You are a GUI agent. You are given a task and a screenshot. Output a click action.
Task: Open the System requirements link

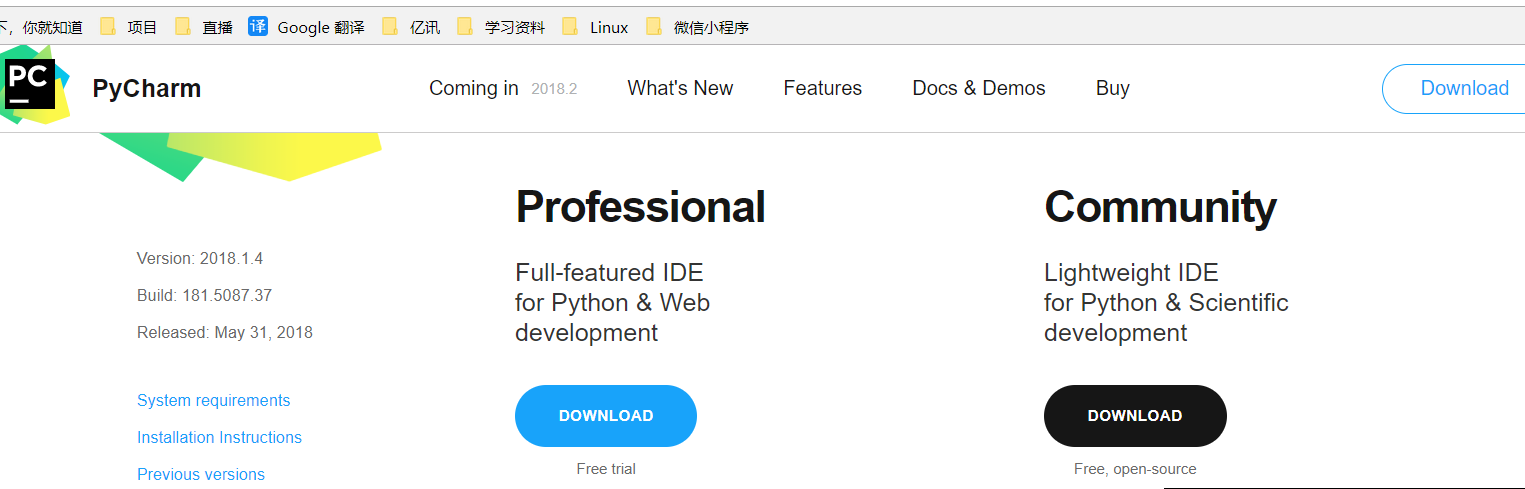(x=213, y=400)
